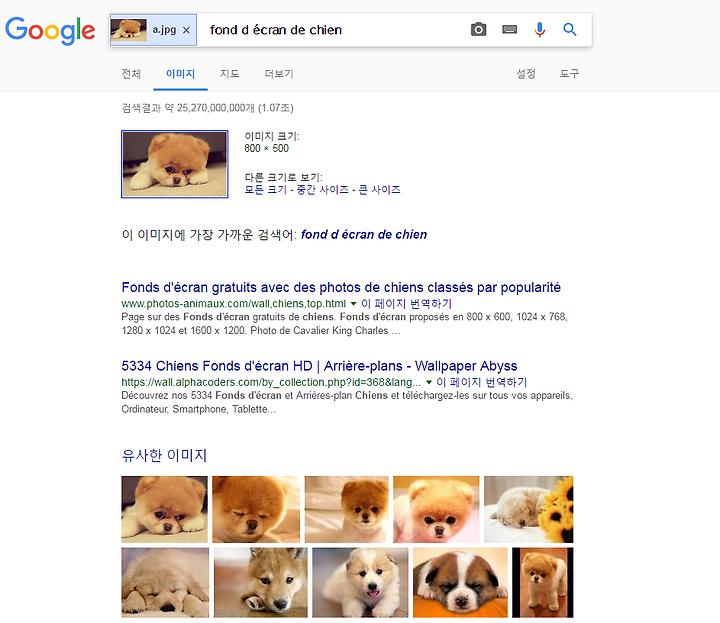The height and width of the screenshot is (623, 720).
Task: Click the camera search-by-image icon
Action: point(478,29)
